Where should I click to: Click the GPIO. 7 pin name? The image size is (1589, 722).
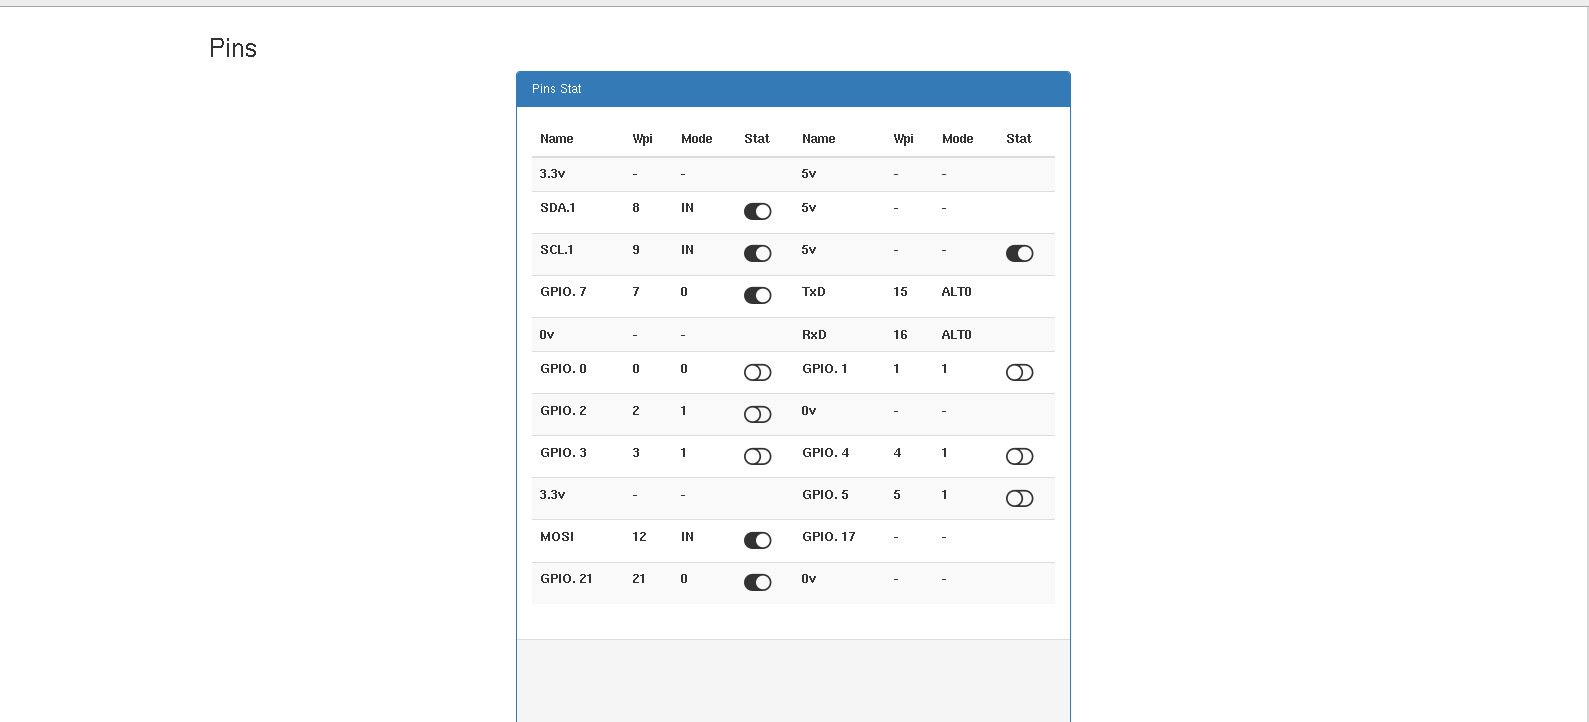coord(563,292)
